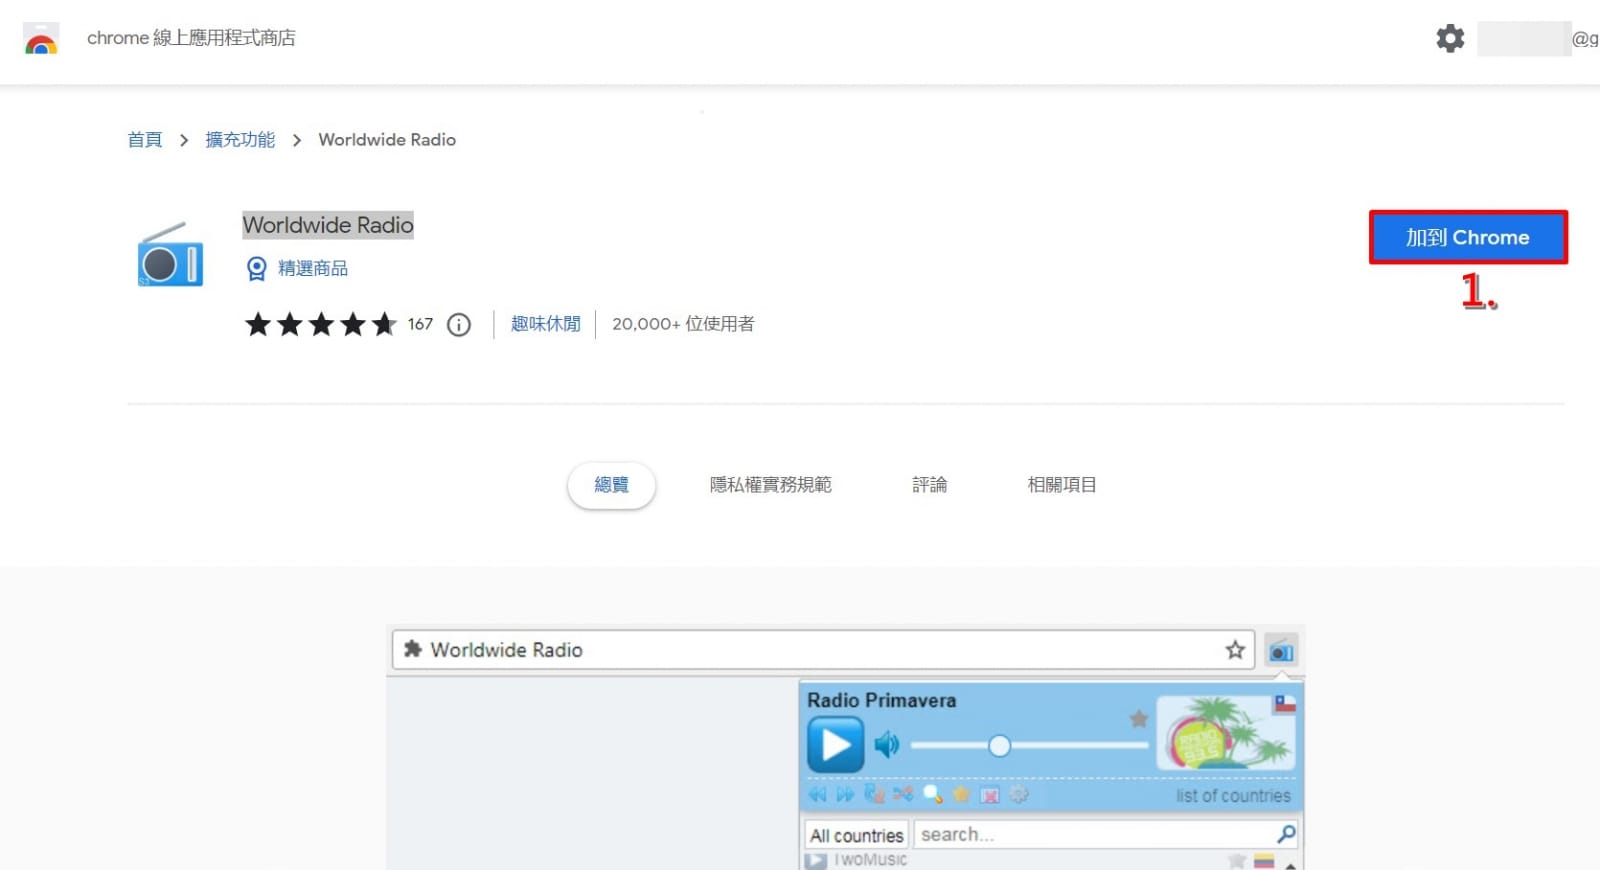Click the breadcrumb arrow after 首頁

184,140
